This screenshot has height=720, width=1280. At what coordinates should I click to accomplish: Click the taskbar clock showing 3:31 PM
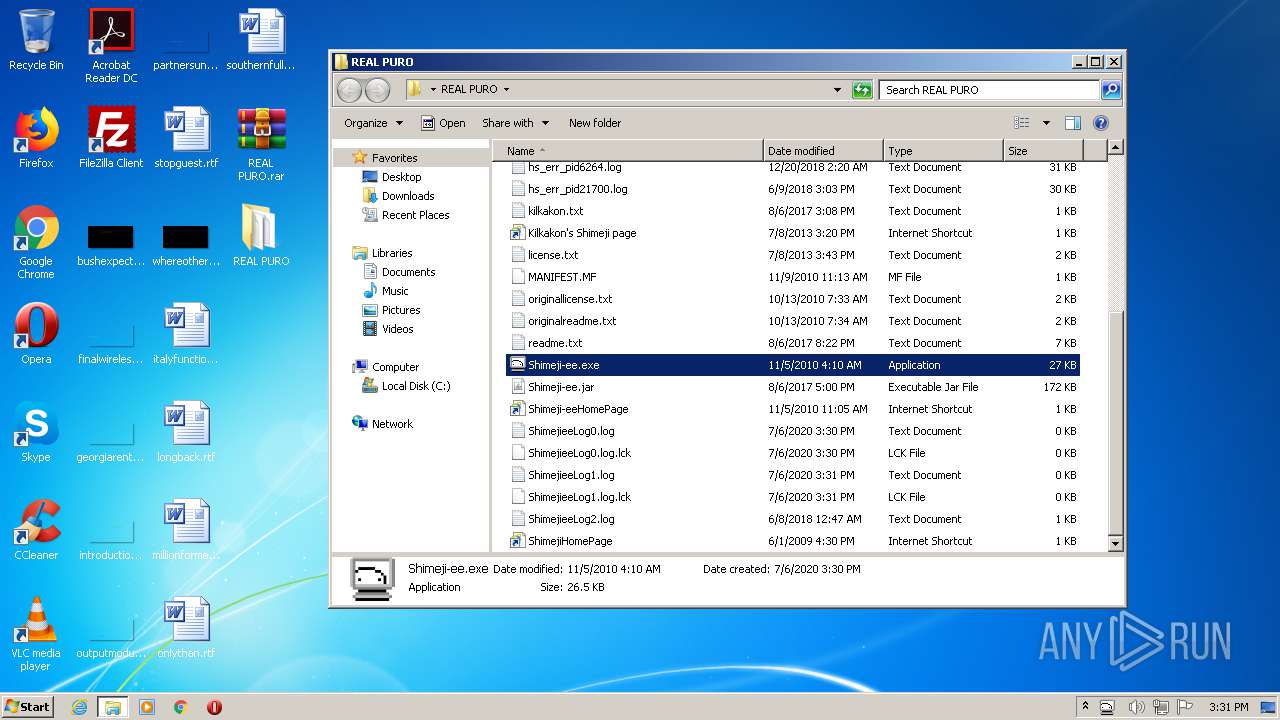click(x=1227, y=707)
